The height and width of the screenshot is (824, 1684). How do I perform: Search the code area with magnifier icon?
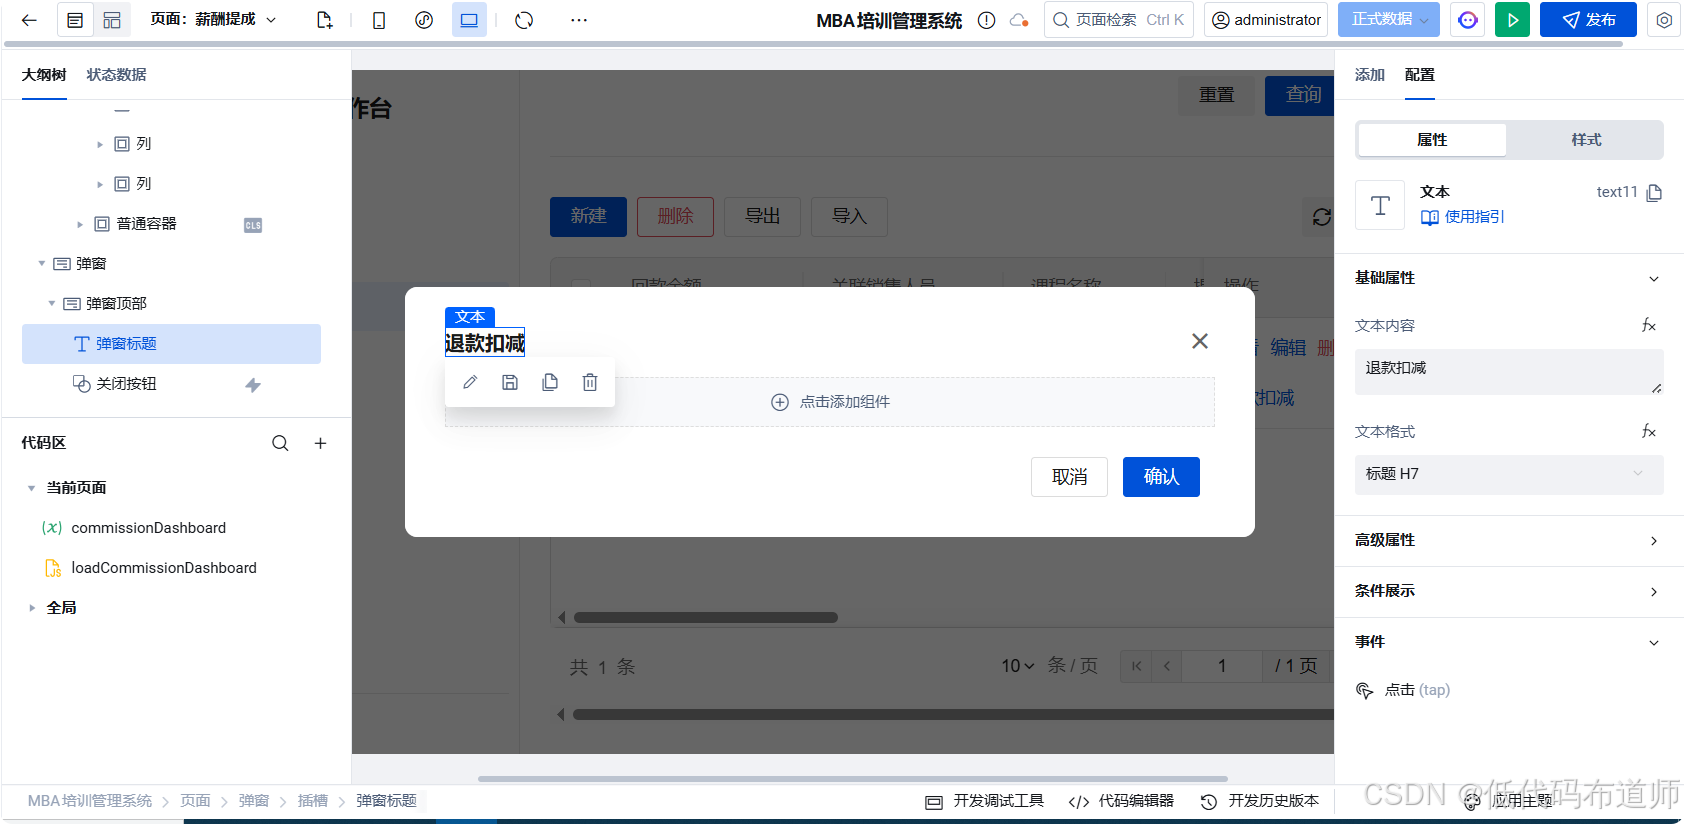(x=280, y=443)
